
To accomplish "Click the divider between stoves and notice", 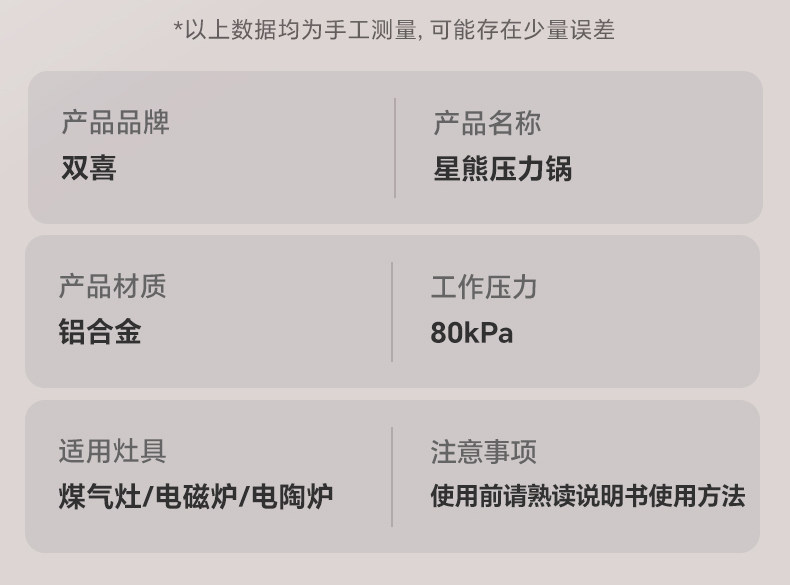I will (392, 476).
